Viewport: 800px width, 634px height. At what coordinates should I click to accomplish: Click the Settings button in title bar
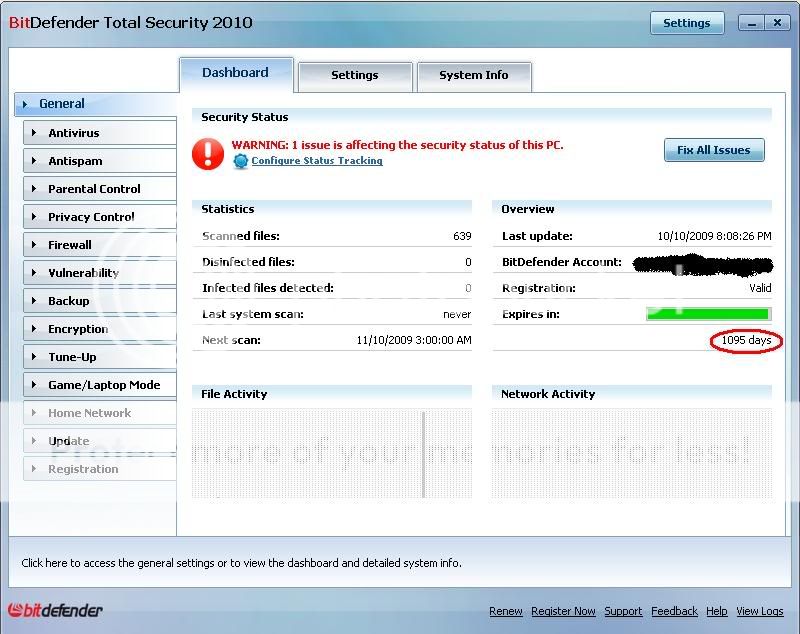[x=687, y=23]
